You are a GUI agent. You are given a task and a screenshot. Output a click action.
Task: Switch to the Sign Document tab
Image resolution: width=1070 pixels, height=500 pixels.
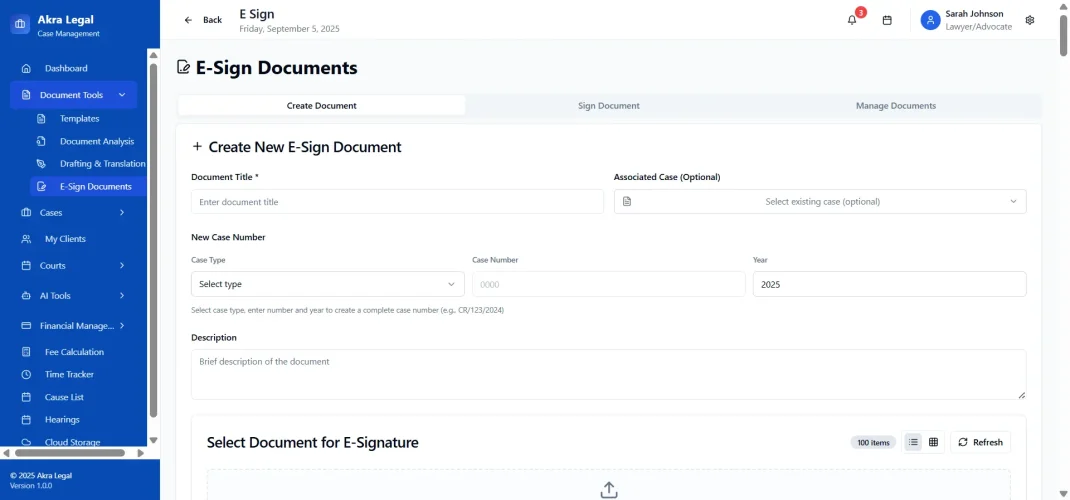click(608, 106)
